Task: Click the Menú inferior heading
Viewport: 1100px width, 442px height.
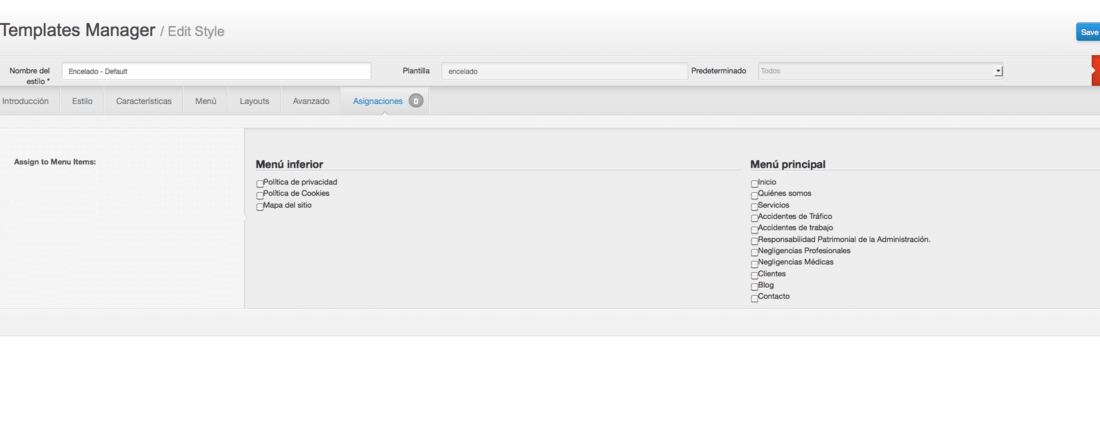Action: coord(289,164)
